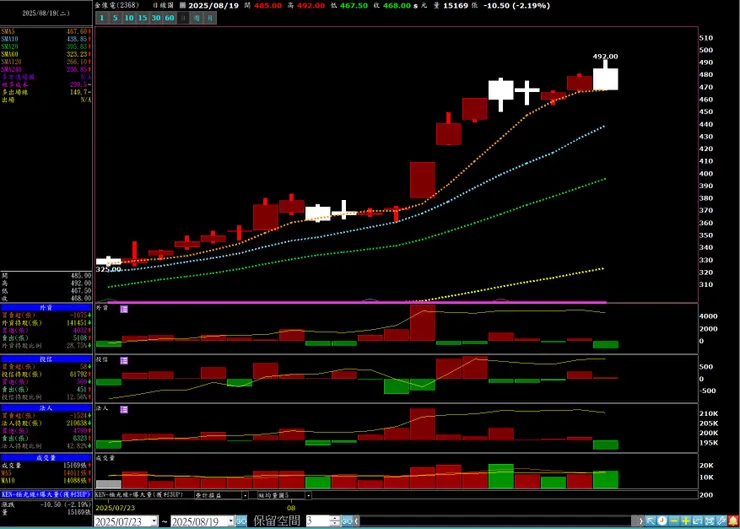Click the purple list icon in 投信 panel

[124, 361]
